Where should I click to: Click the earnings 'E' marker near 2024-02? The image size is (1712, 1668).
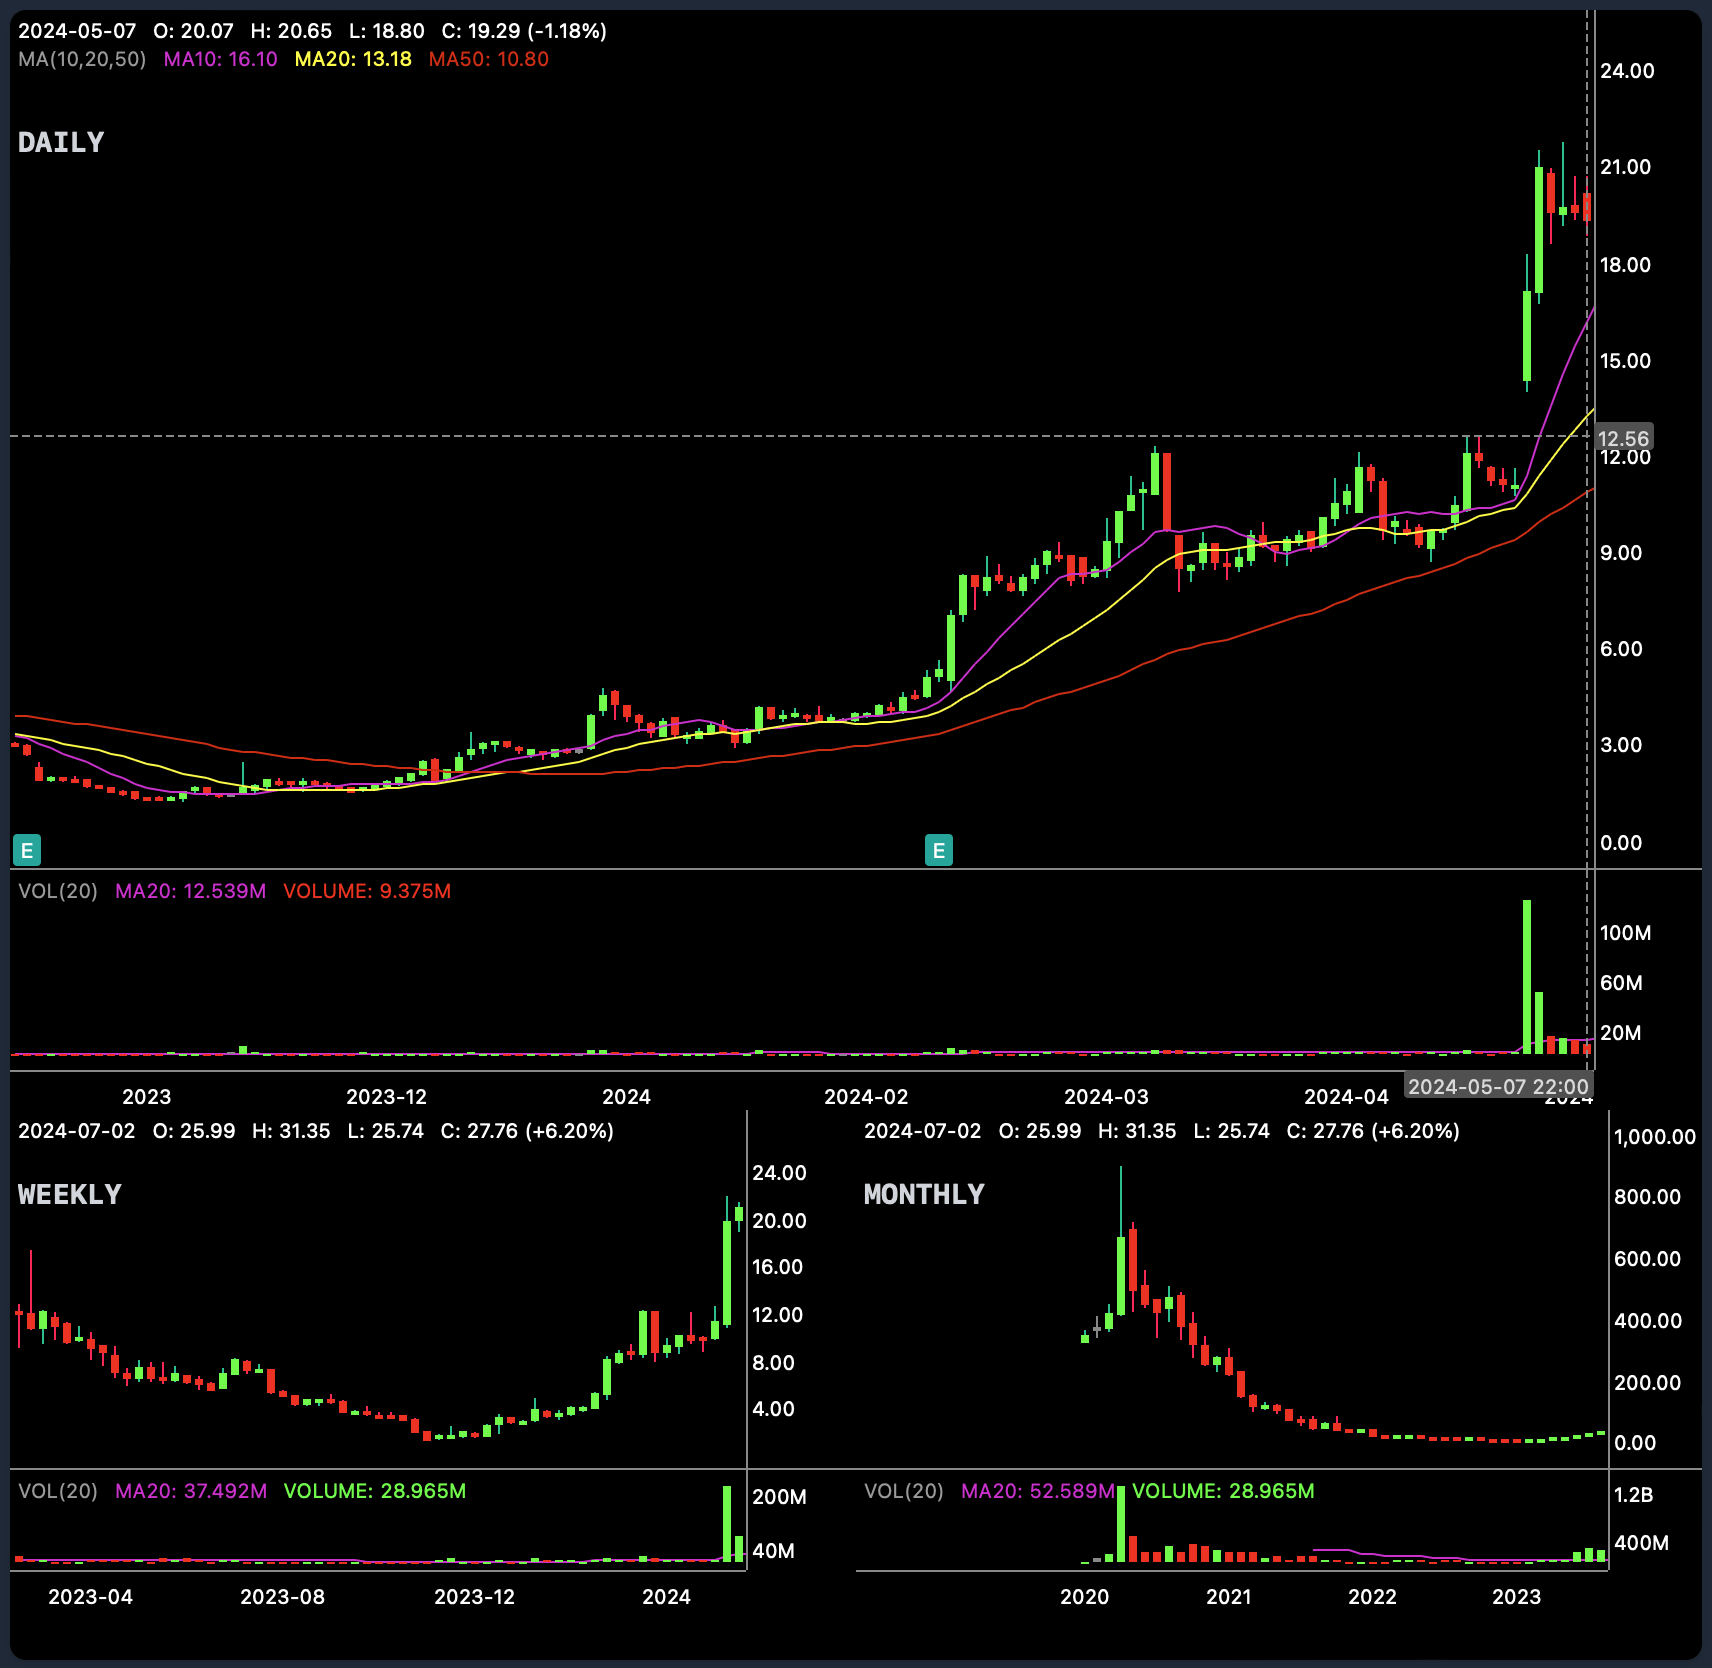pyautogui.click(x=938, y=851)
